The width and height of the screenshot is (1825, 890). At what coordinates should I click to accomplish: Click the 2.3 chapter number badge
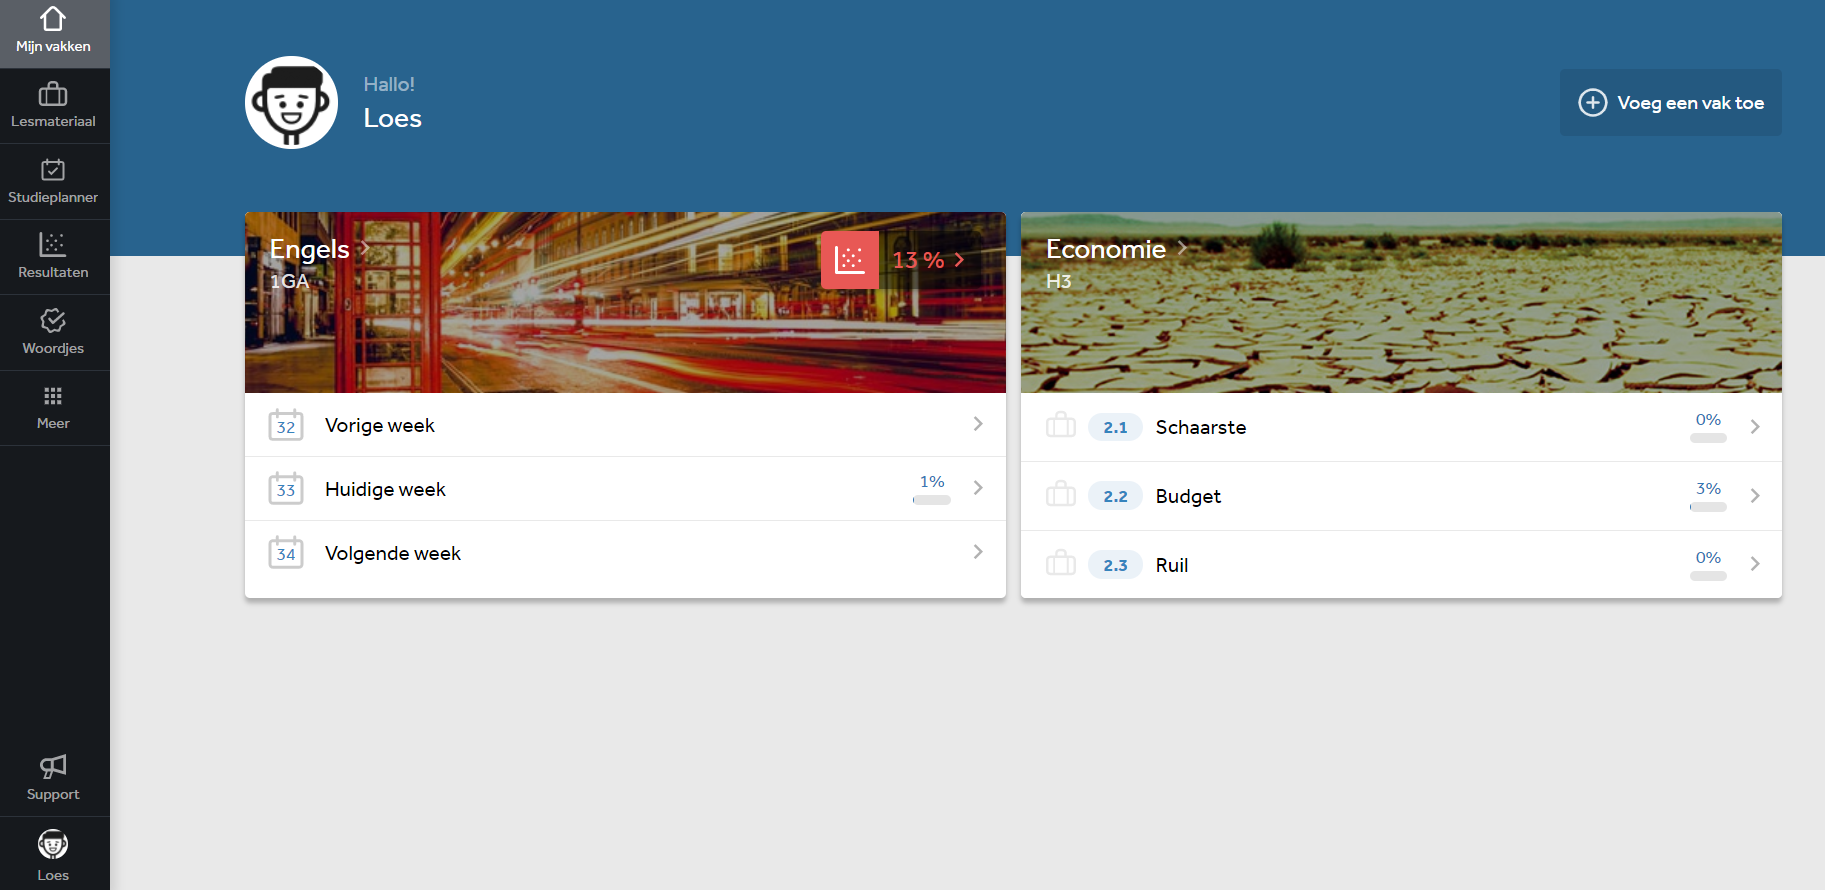(x=1115, y=565)
